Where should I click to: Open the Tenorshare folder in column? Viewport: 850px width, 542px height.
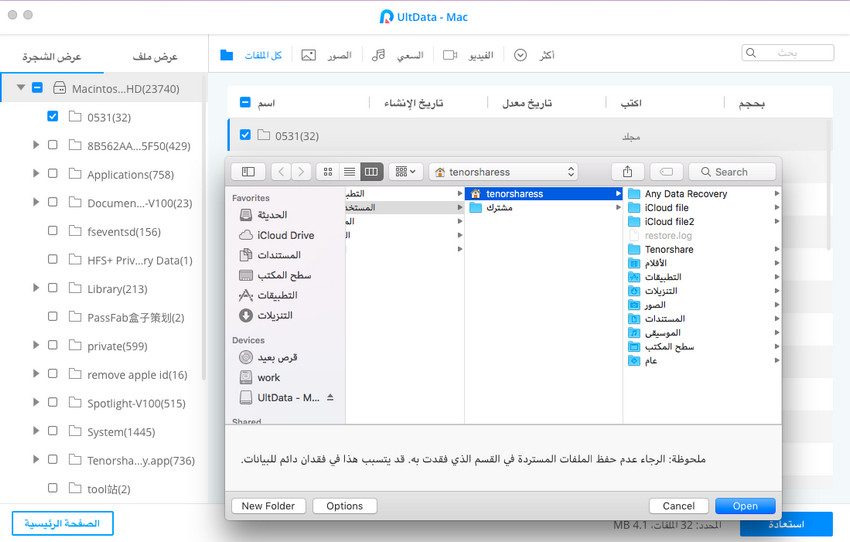[703, 249]
